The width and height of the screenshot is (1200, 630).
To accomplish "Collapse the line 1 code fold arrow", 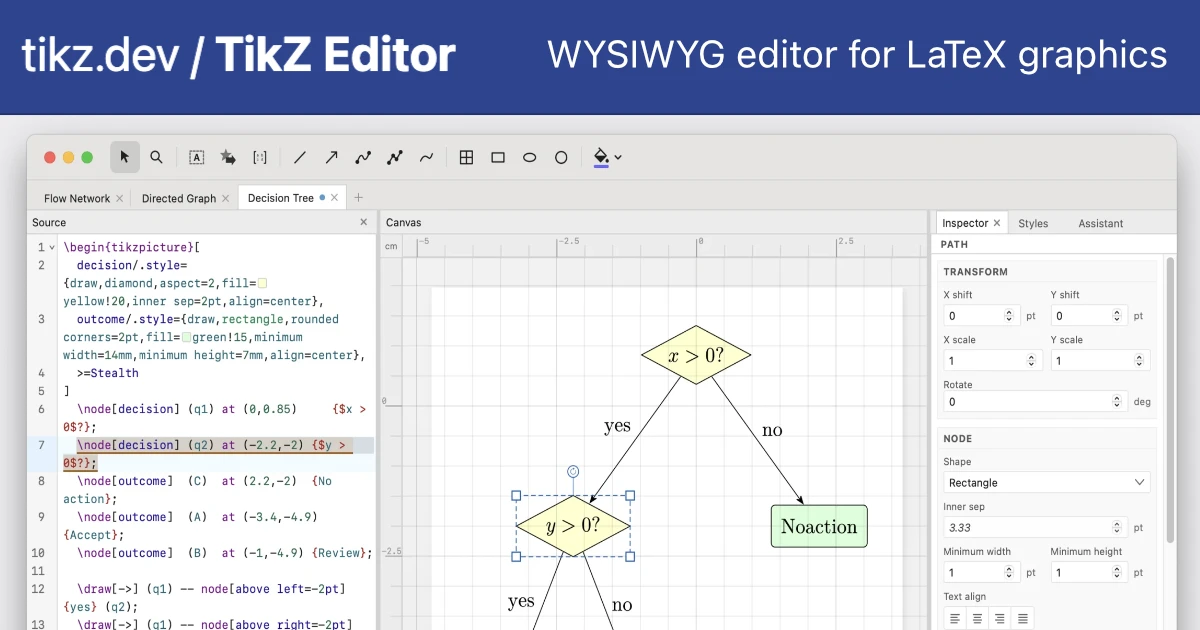I will 52,247.
